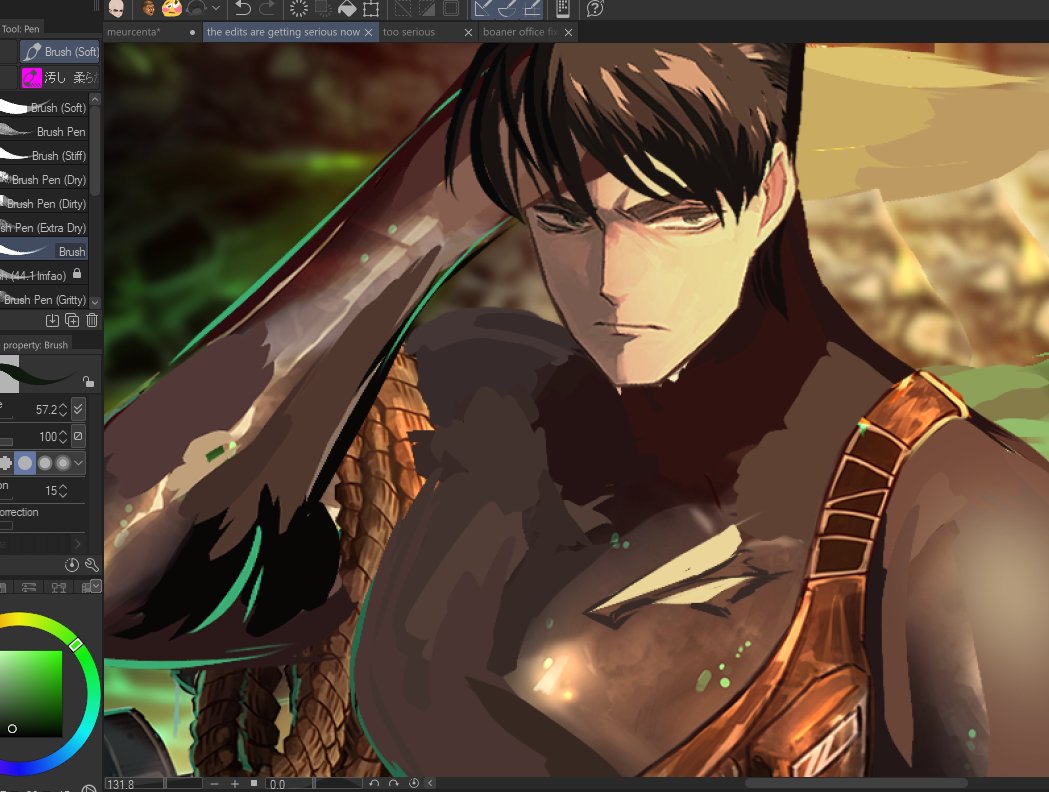
Task: Choose the locked (44.1 lmfao) brush
Action: click(43, 275)
